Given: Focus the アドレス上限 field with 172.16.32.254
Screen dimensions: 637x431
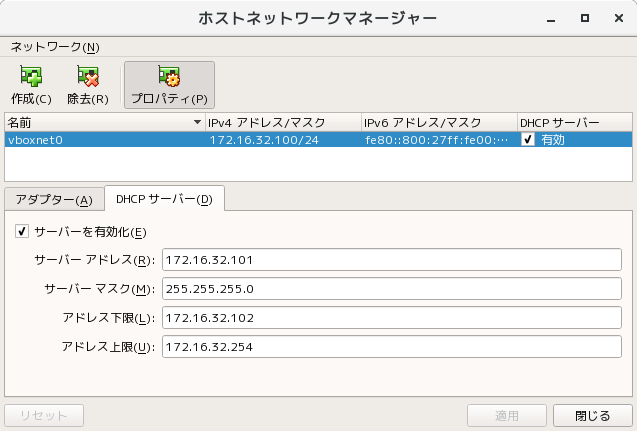Looking at the screenshot, I should coord(392,347).
